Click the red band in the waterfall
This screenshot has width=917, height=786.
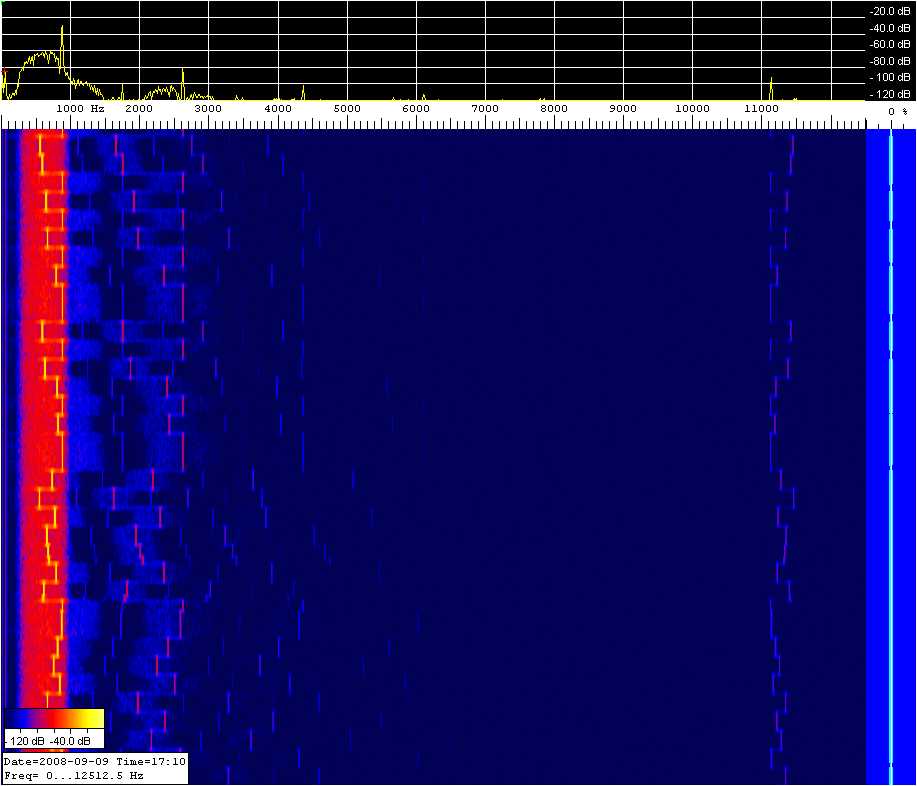pos(30,400)
